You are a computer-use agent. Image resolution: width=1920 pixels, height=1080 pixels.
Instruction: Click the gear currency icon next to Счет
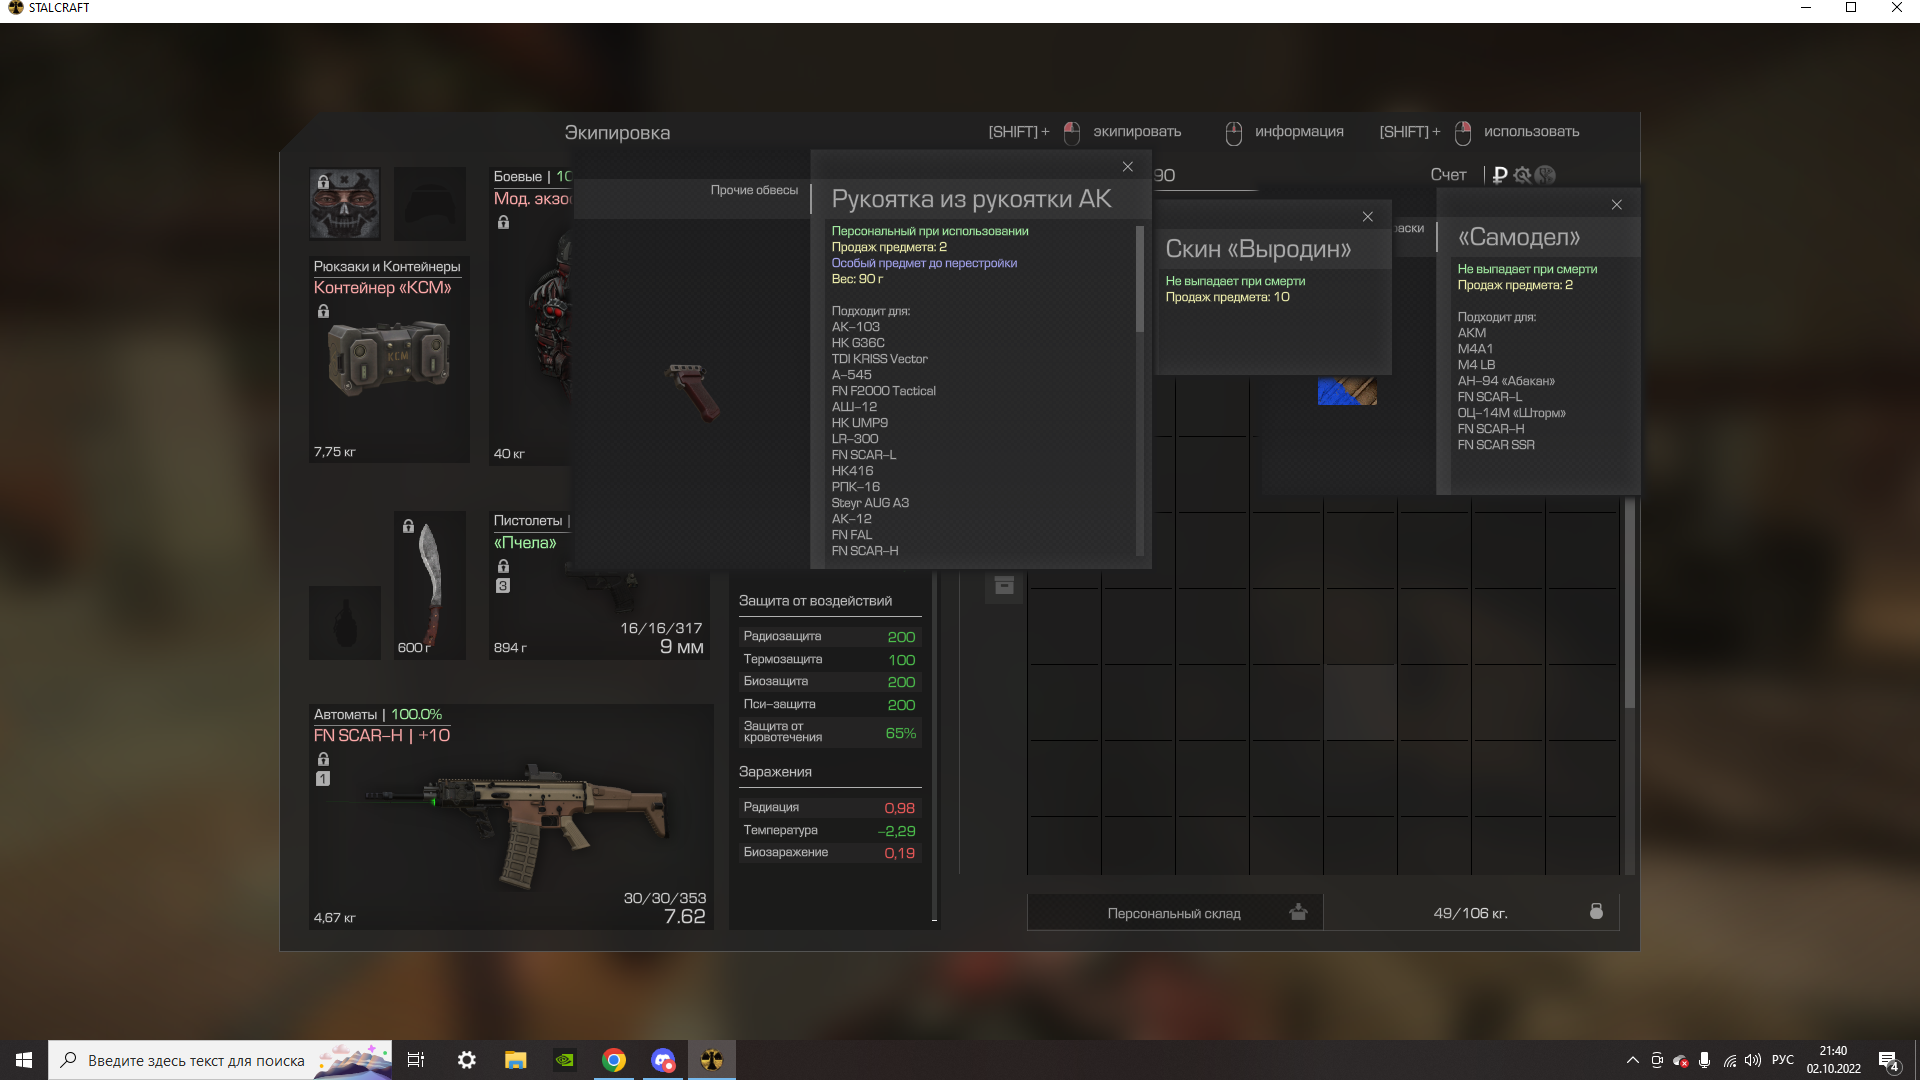[x=1522, y=175]
